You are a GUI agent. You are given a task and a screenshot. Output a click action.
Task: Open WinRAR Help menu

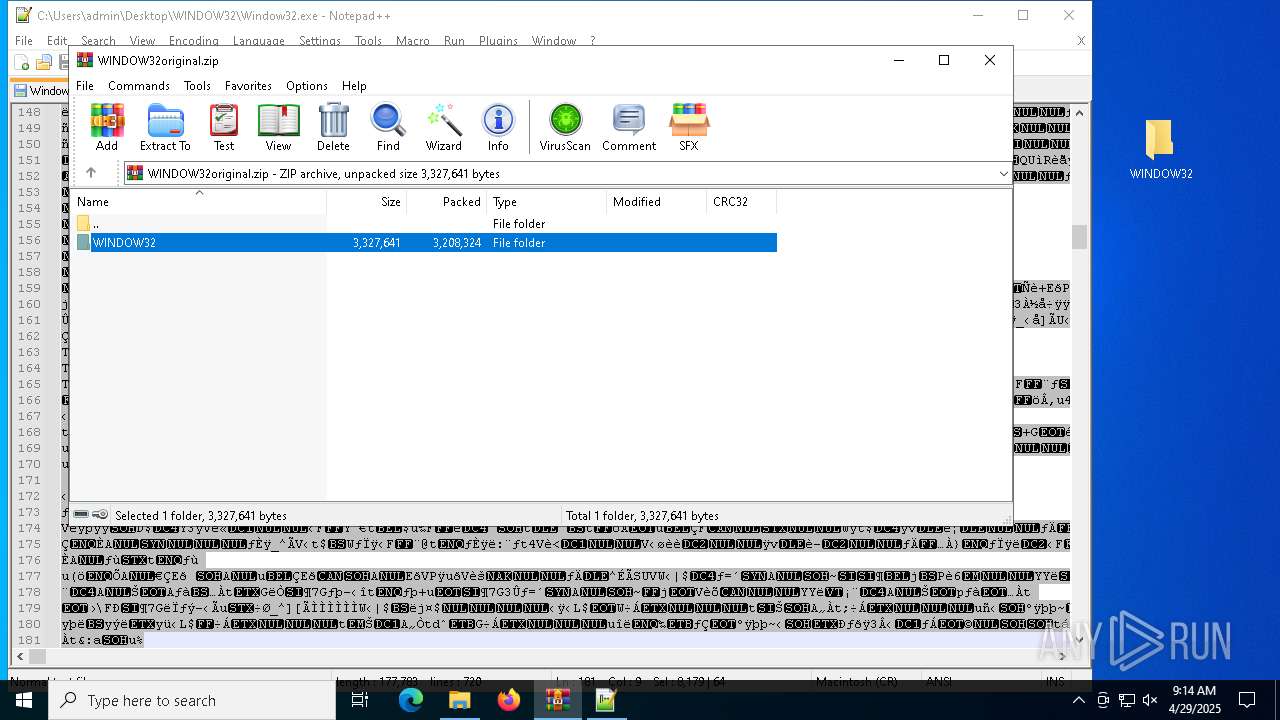point(354,86)
